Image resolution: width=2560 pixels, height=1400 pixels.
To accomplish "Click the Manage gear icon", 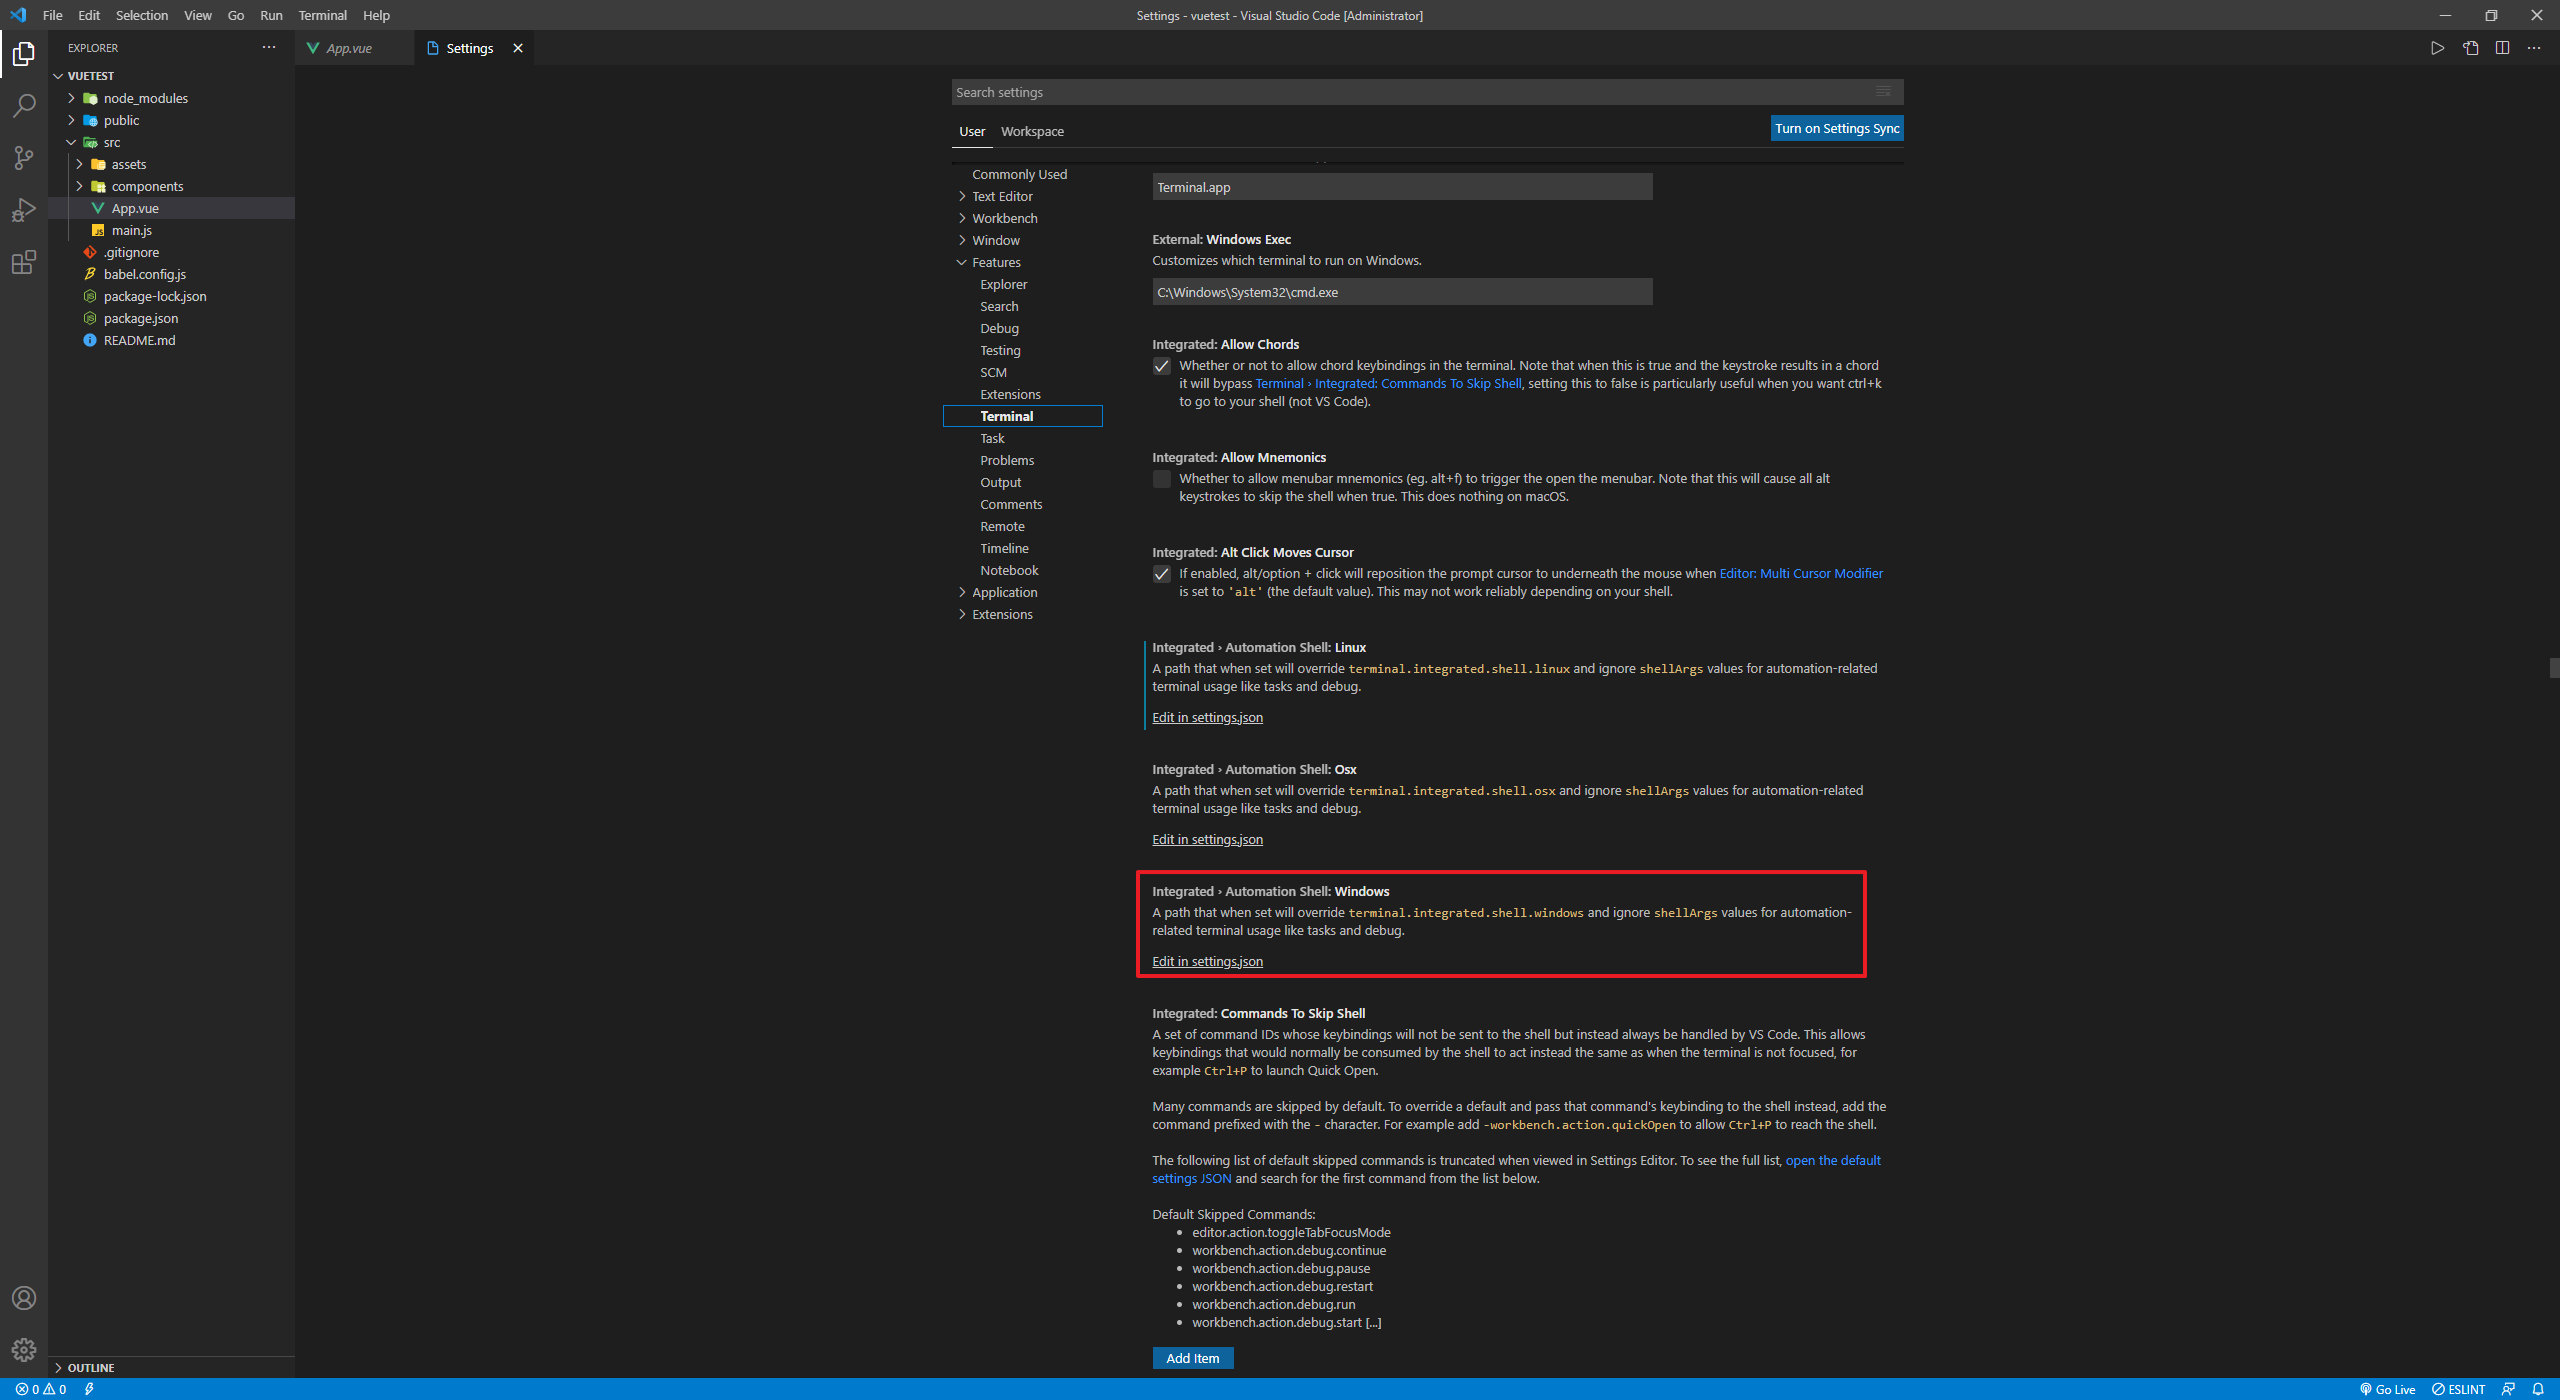I will (24, 1350).
